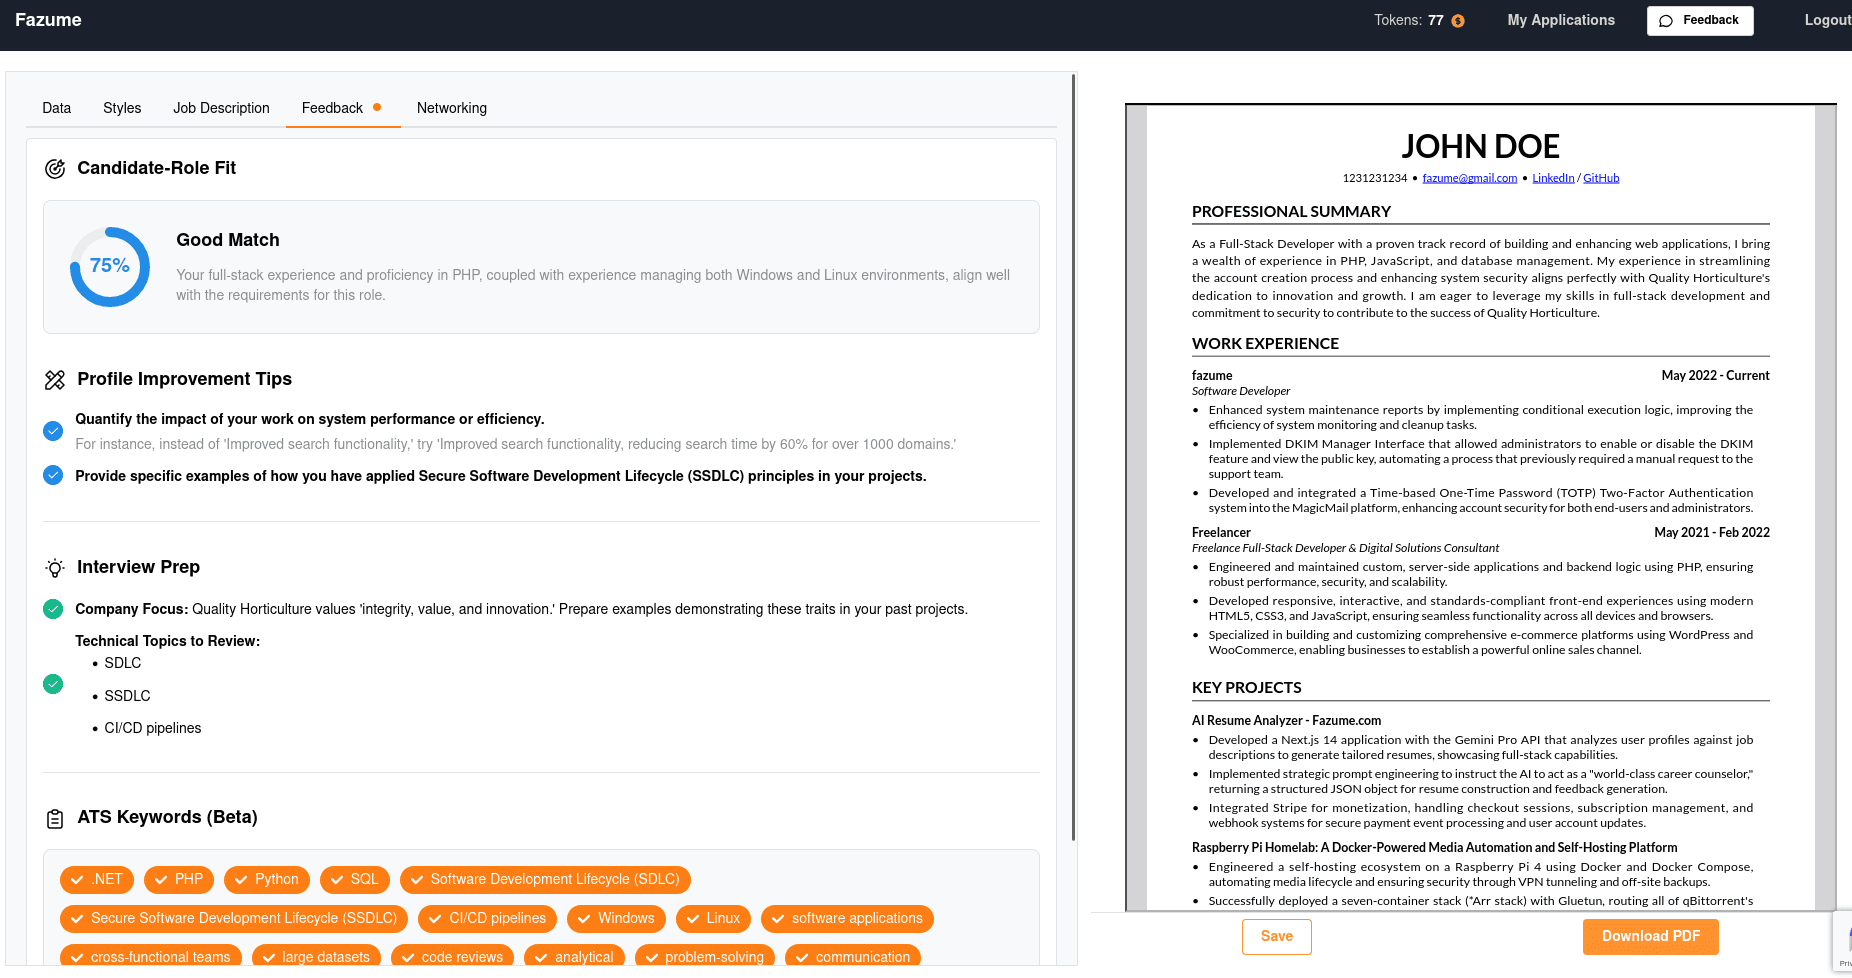
Task: Click blue check beside Quantify the impact tip
Action: (53, 431)
